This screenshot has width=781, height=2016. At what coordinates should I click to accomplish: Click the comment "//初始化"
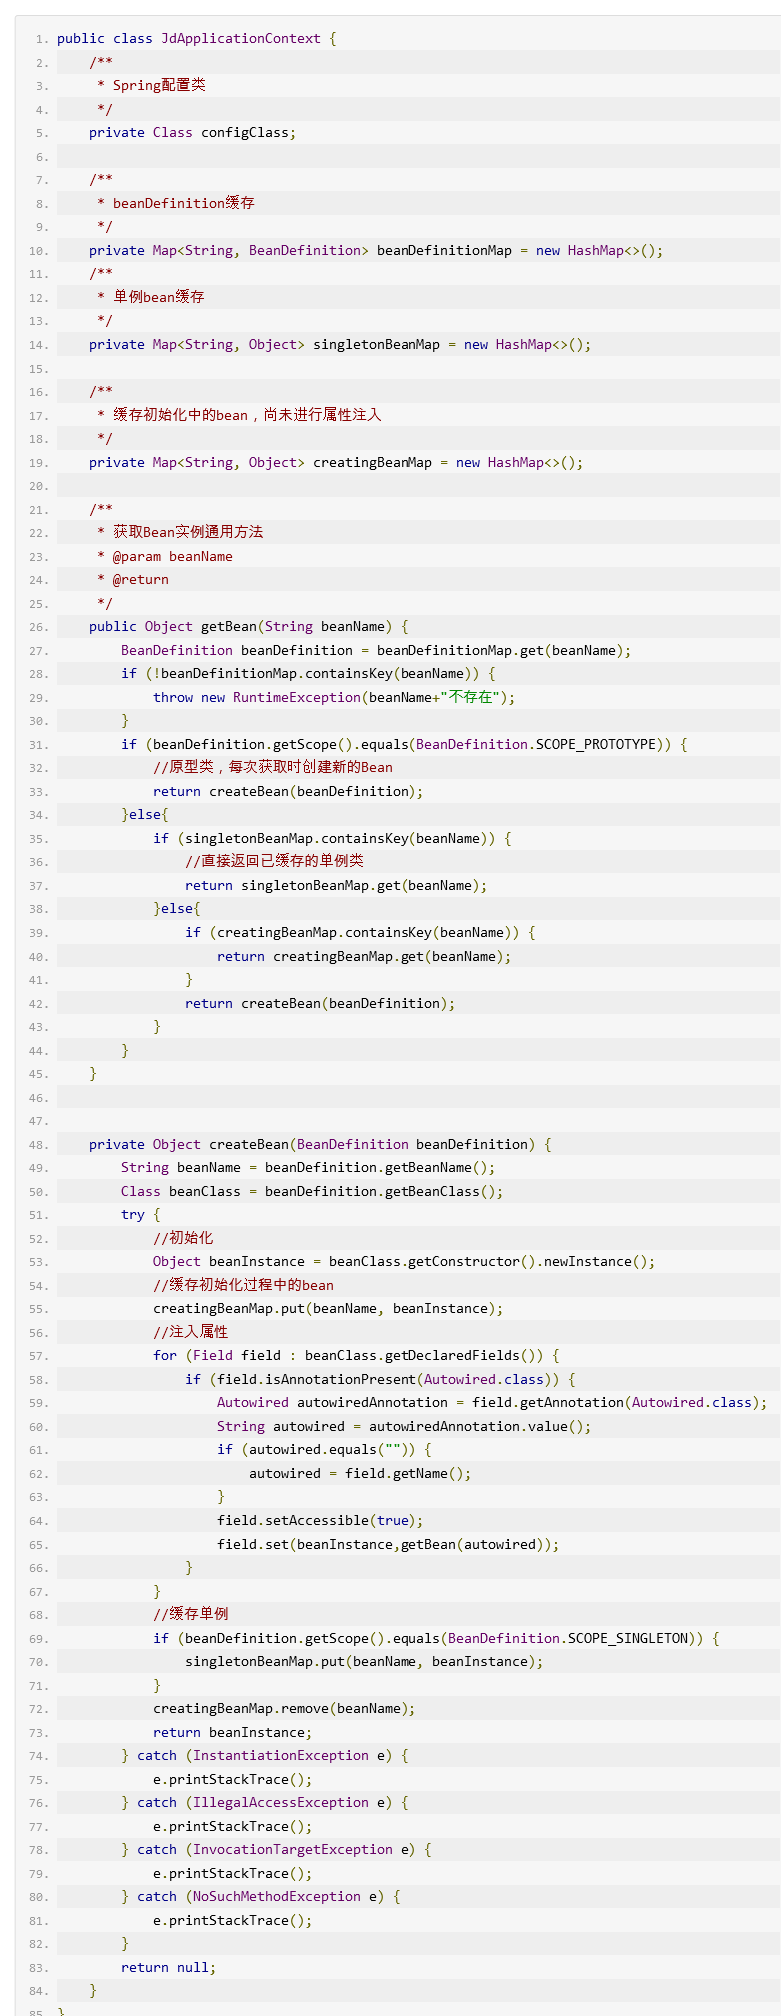(183, 1238)
